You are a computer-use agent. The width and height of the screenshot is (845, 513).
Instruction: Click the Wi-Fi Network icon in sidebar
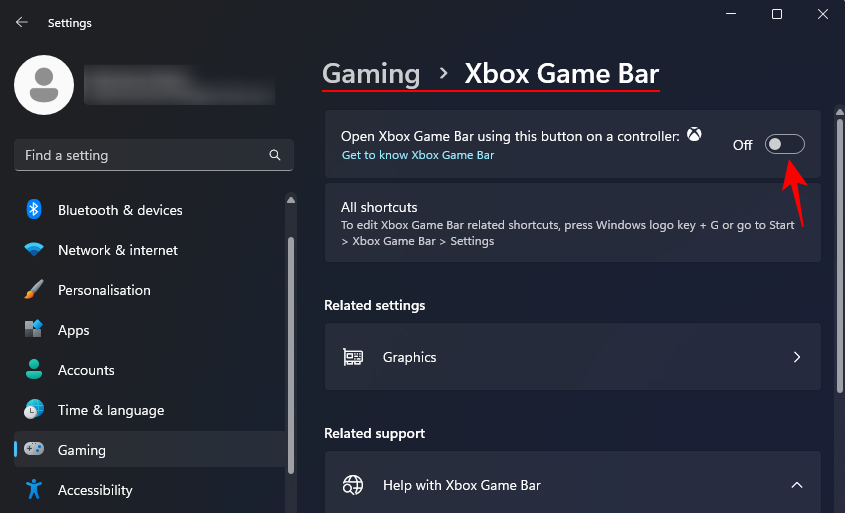(33, 249)
